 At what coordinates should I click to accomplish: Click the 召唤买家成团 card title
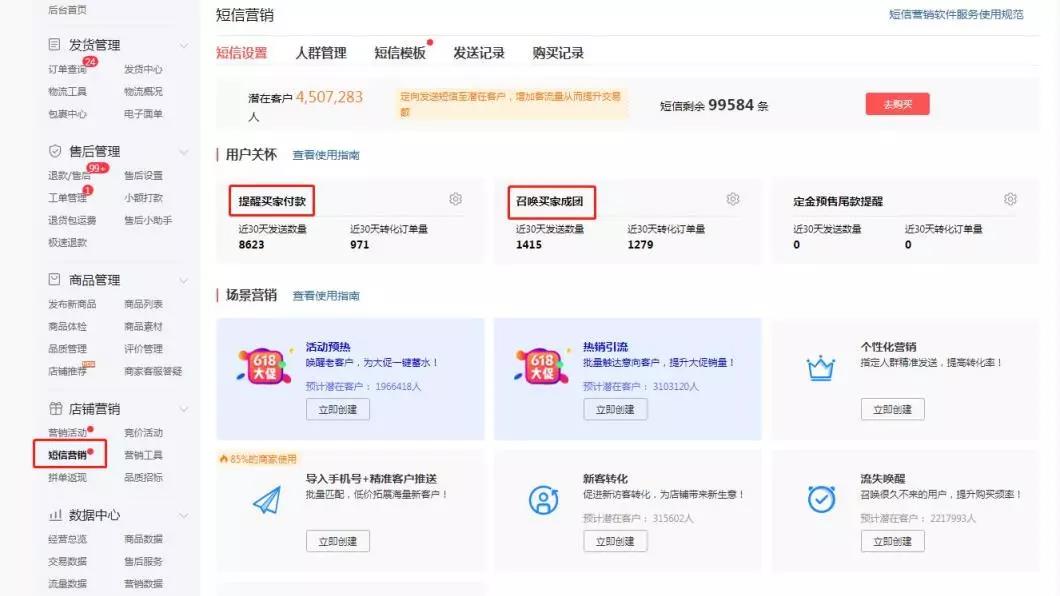click(550, 201)
